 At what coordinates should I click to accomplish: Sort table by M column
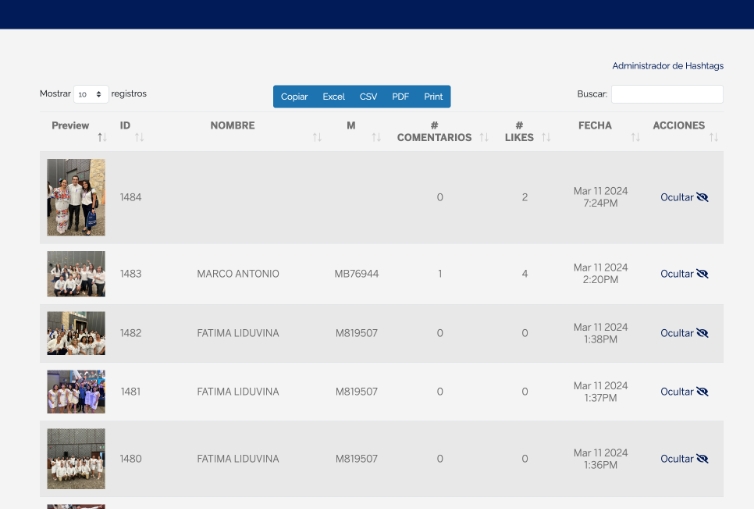[351, 126]
